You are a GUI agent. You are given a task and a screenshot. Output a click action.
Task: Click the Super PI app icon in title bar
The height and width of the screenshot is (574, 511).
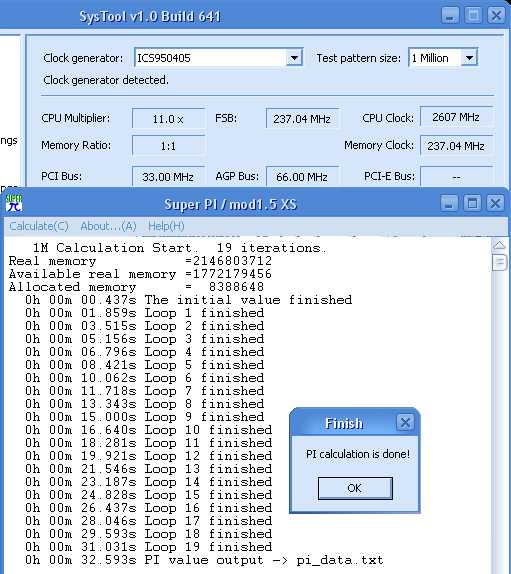click(x=14, y=203)
